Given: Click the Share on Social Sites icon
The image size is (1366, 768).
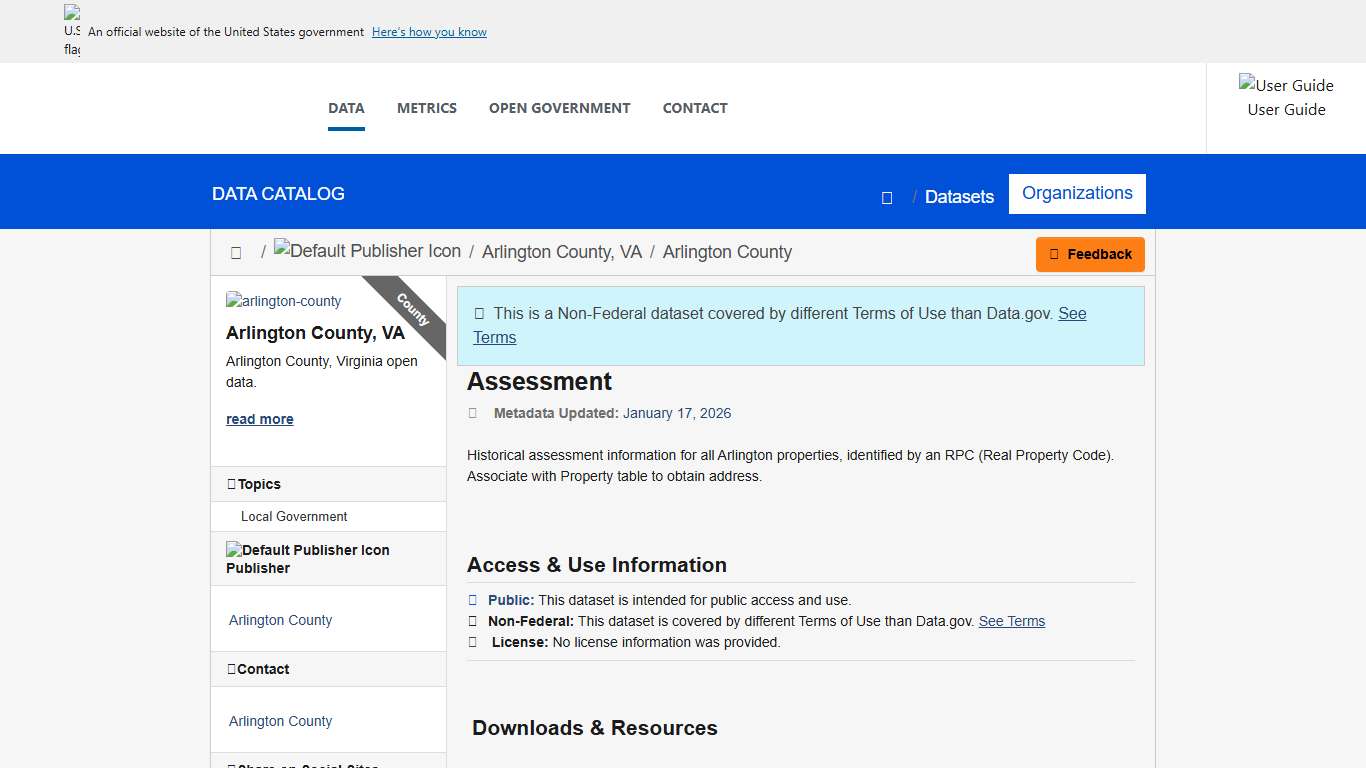Looking at the screenshot, I should pos(234,765).
